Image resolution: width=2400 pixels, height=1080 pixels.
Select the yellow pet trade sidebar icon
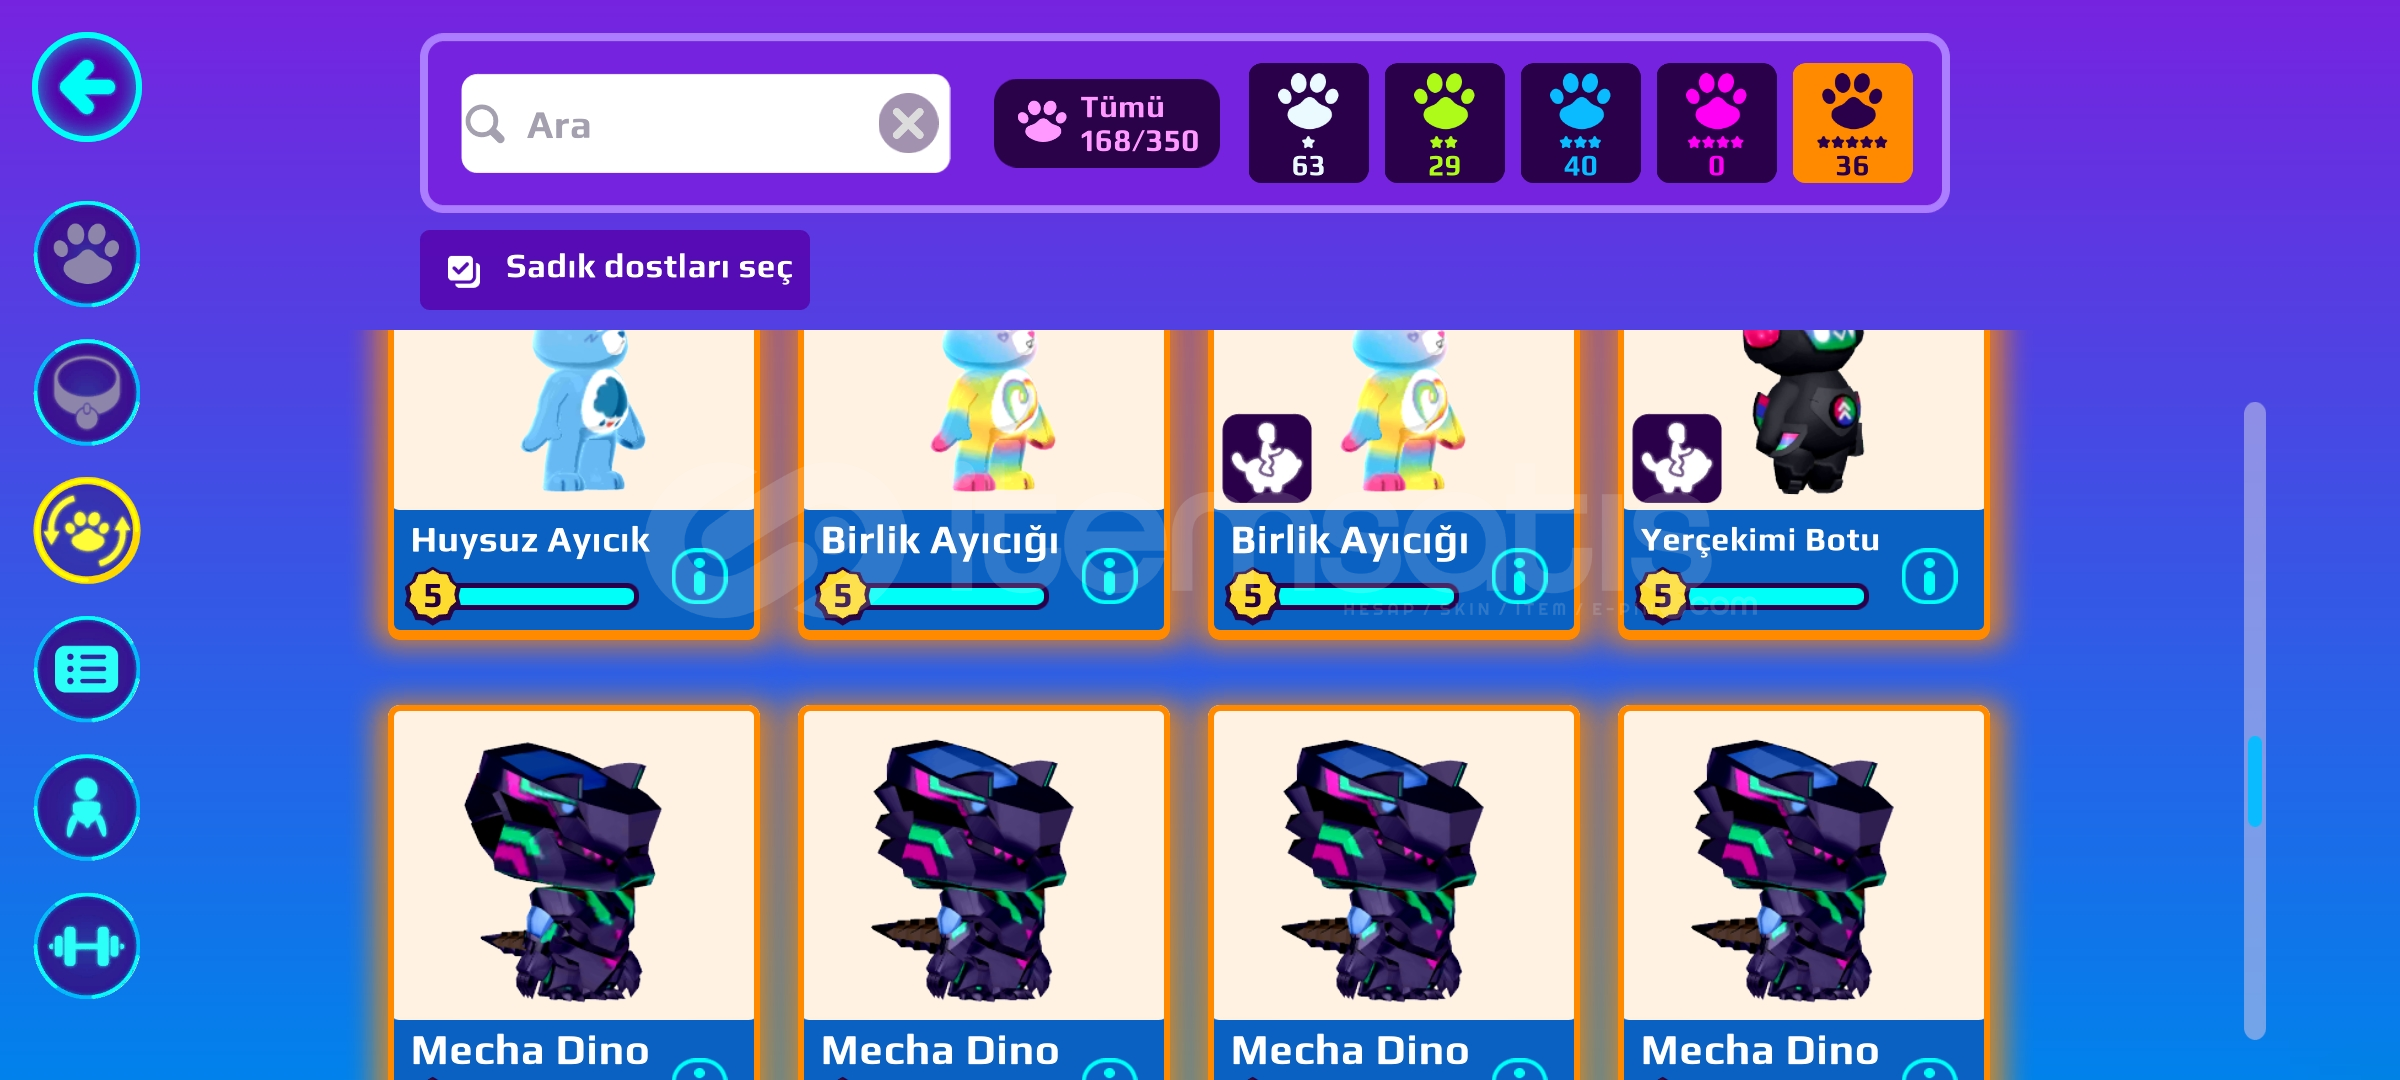click(x=87, y=530)
